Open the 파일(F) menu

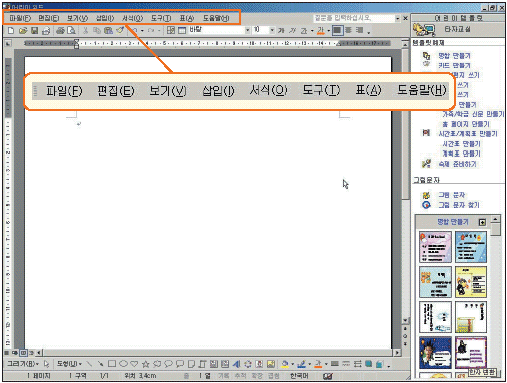[20, 18]
